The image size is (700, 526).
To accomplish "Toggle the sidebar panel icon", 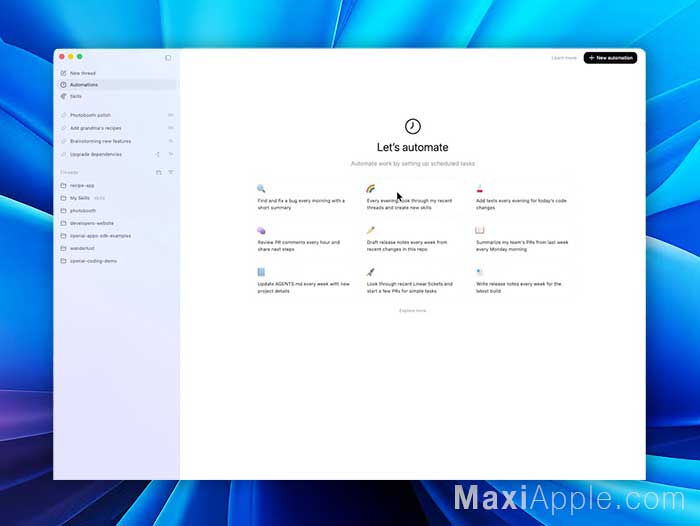I will [168, 58].
